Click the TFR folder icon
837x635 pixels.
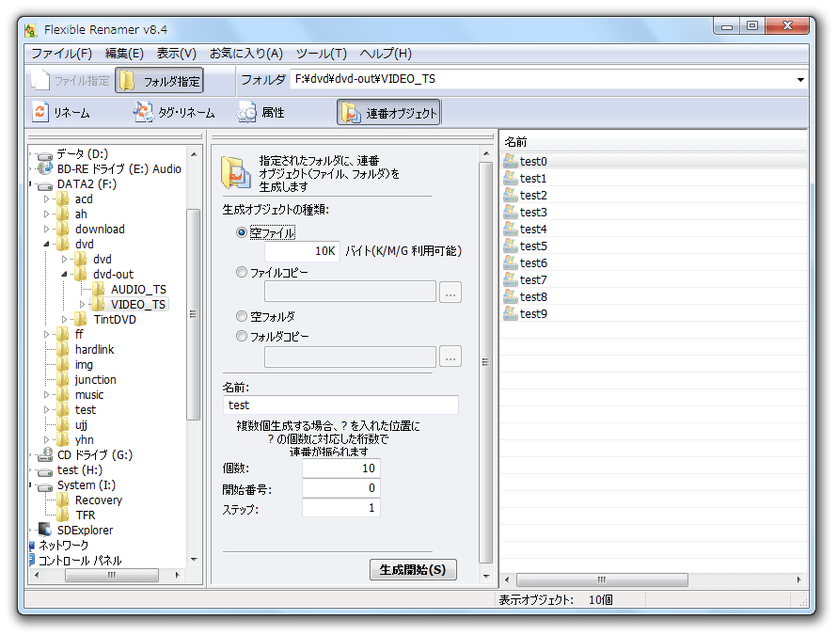(63, 515)
